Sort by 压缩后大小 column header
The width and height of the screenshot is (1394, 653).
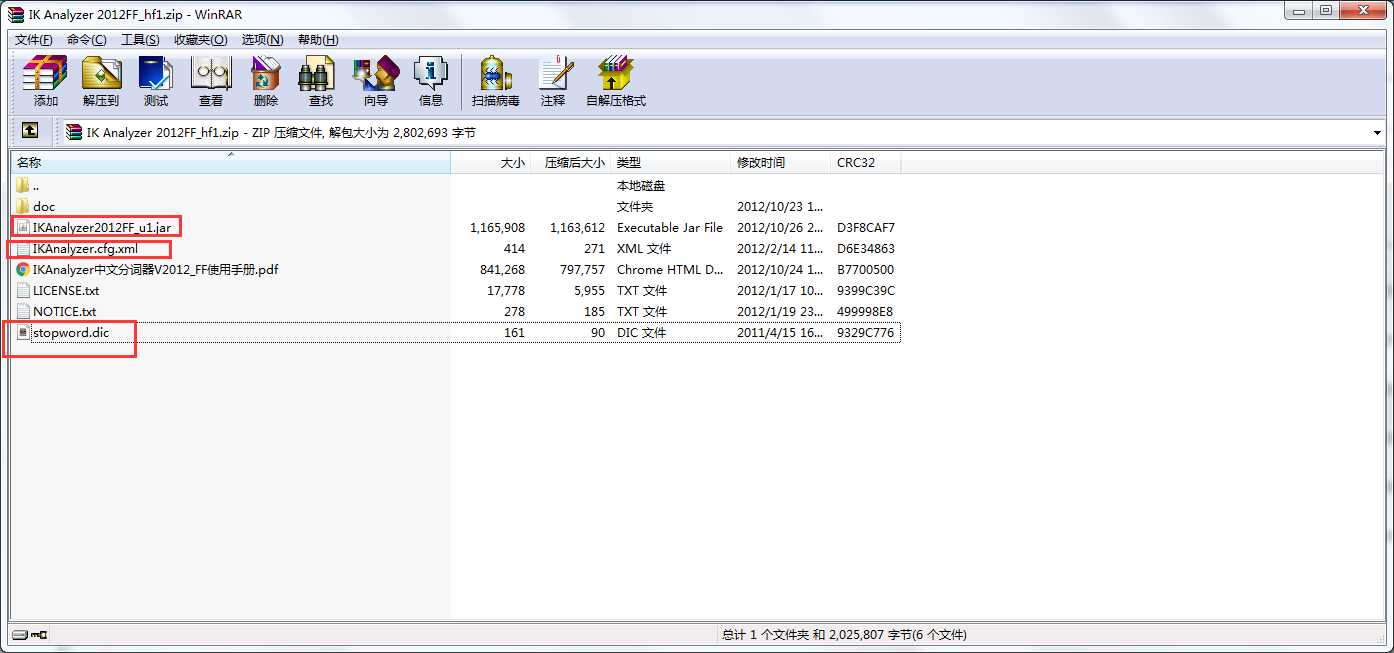tap(570, 162)
